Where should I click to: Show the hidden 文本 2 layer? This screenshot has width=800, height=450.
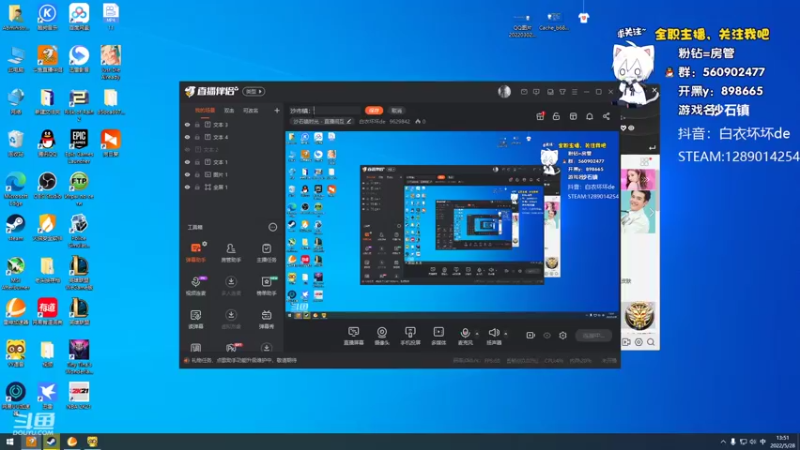pyautogui.click(x=187, y=149)
